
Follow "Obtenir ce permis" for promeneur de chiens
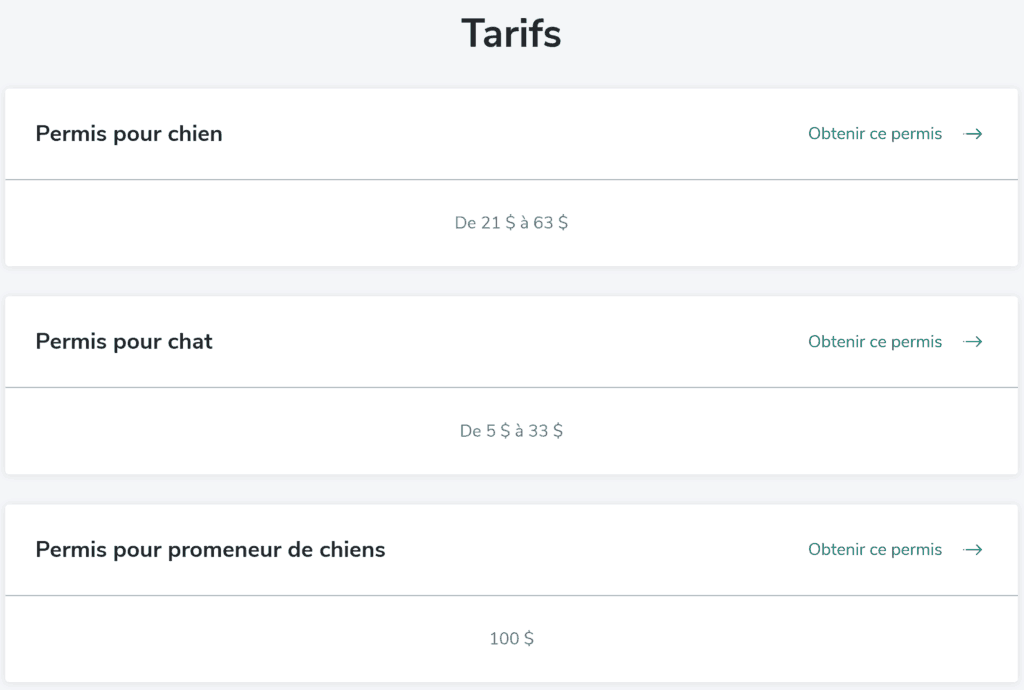(x=875, y=550)
